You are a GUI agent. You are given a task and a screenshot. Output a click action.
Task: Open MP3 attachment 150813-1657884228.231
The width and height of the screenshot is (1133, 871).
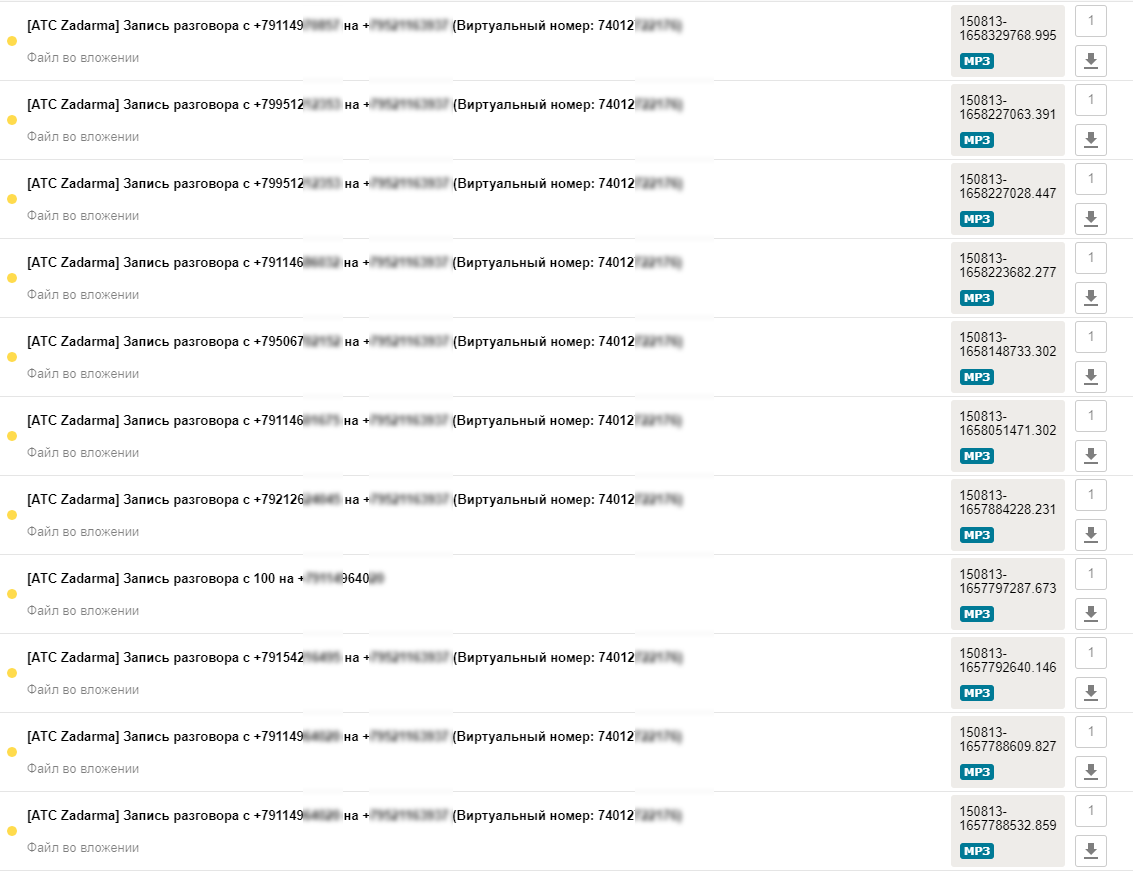(x=1007, y=515)
